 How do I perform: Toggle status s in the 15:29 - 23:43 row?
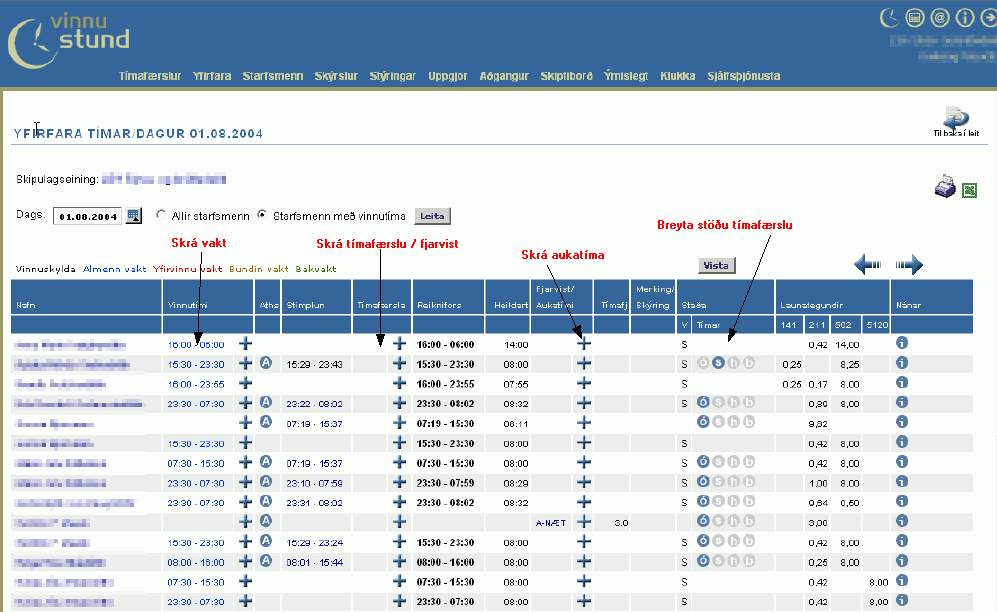pyautogui.click(x=719, y=363)
